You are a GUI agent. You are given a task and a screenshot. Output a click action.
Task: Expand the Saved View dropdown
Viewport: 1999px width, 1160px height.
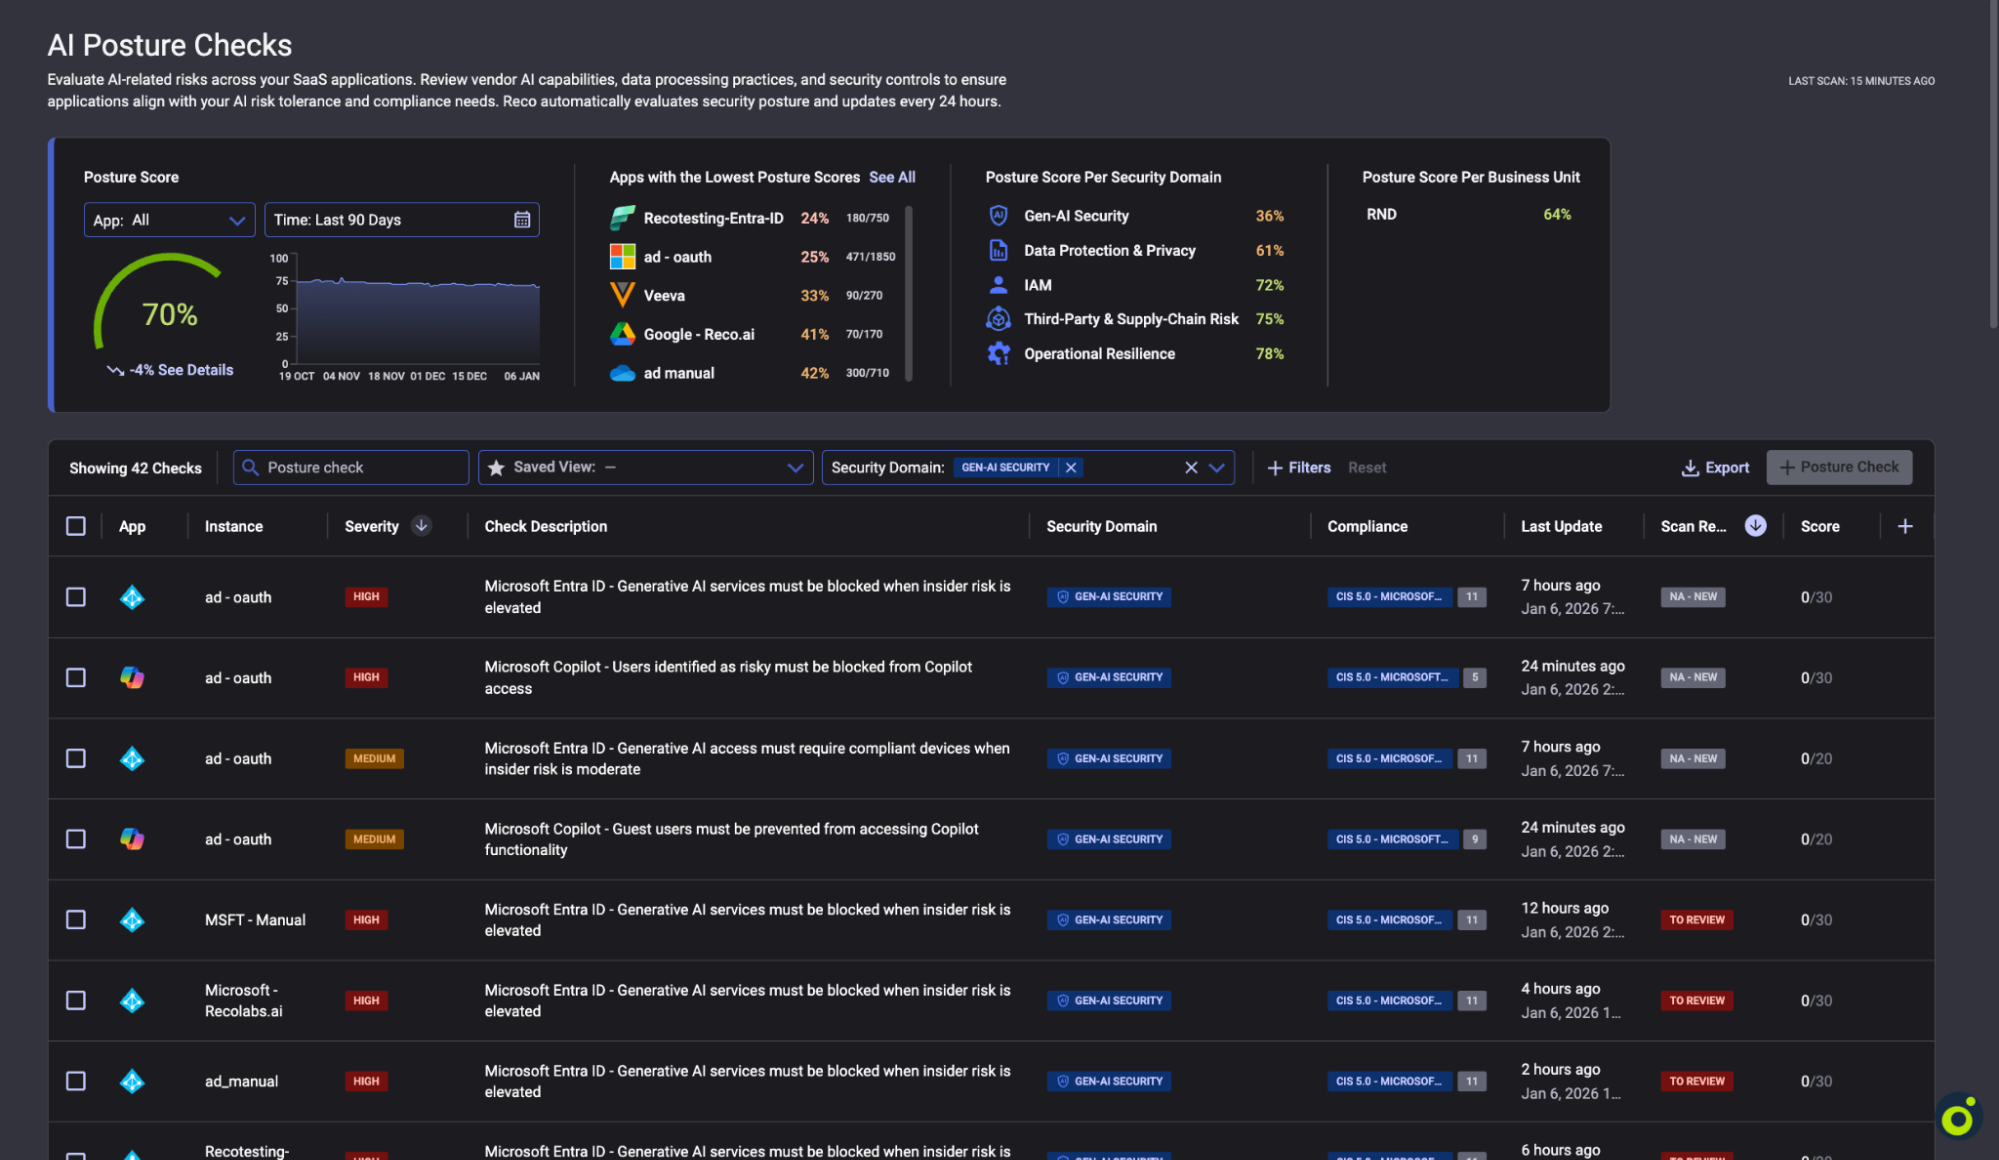[795, 468]
